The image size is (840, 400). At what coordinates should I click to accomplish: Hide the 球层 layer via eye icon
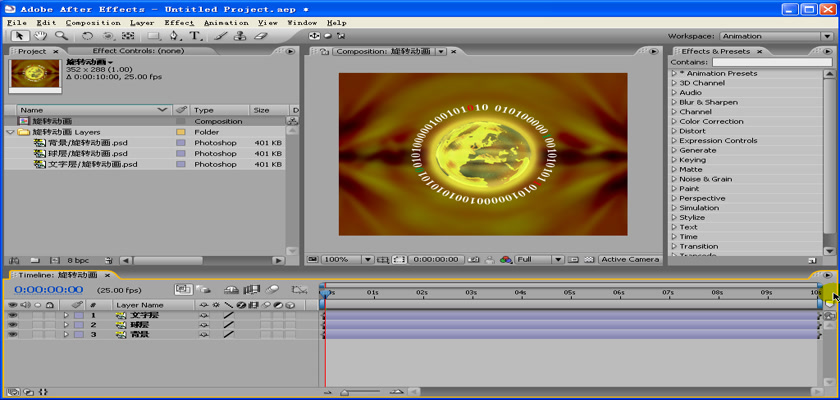click(13, 325)
